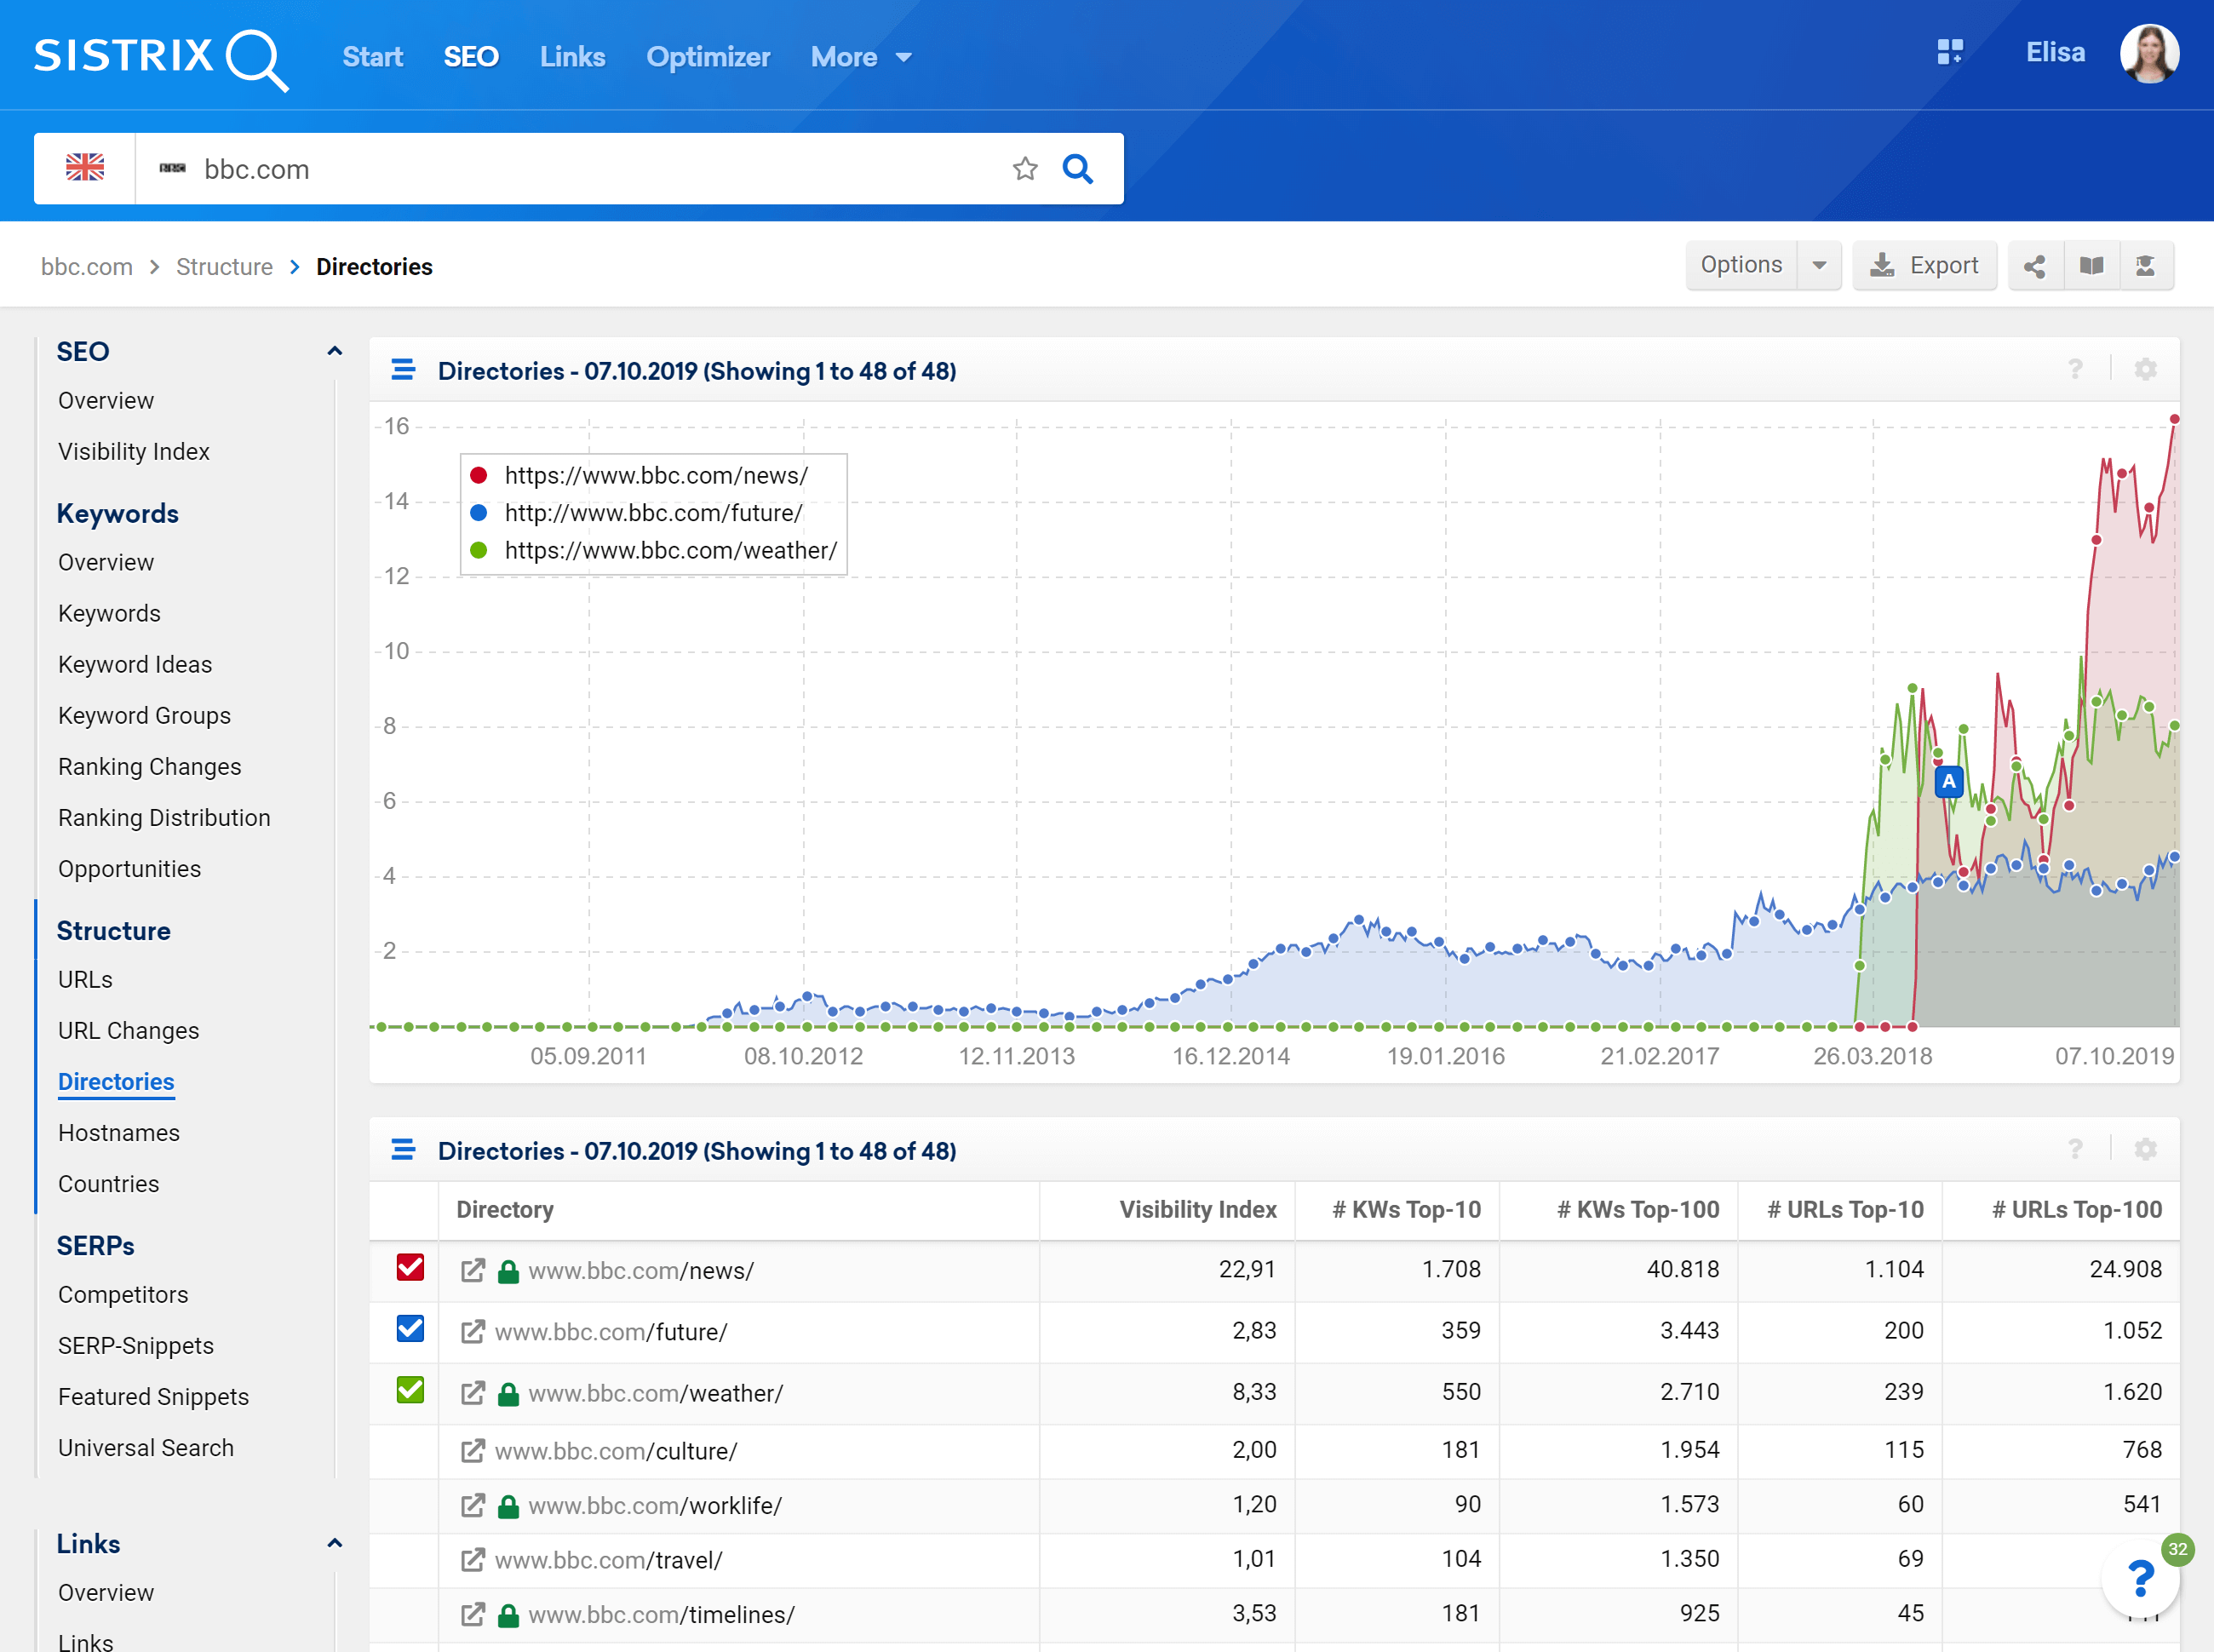This screenshot has height=1652, width=2214.
Task: Click Elisa username label
Action: [2055, 53]
